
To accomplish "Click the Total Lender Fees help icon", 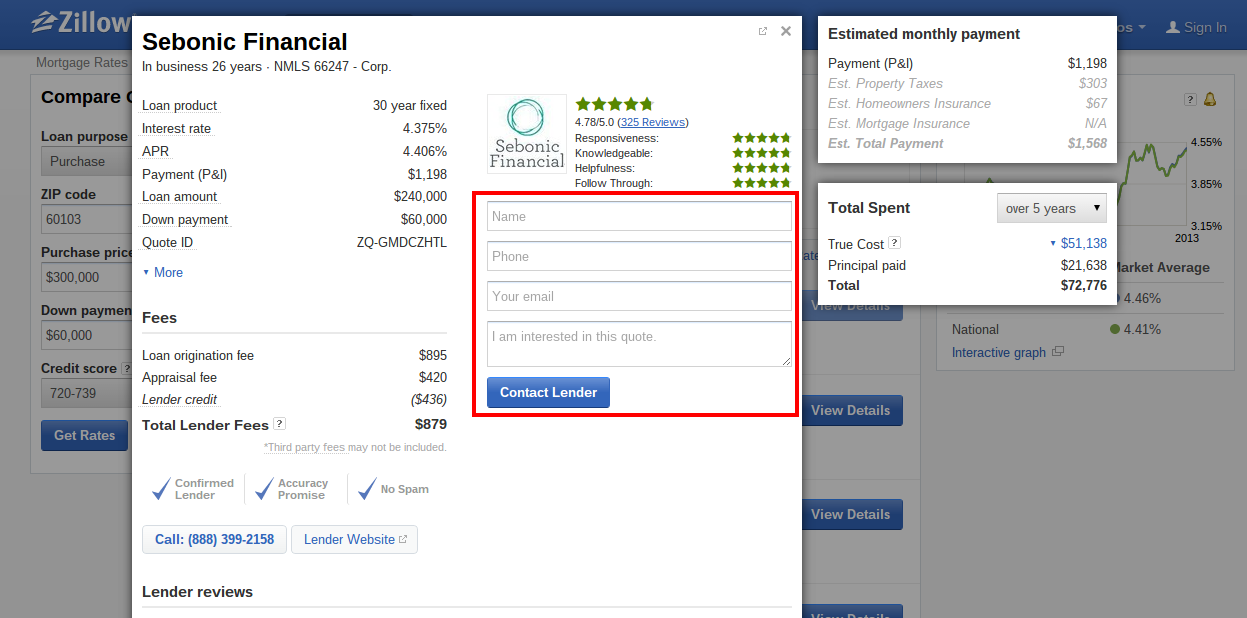I will tap(280, 424).
